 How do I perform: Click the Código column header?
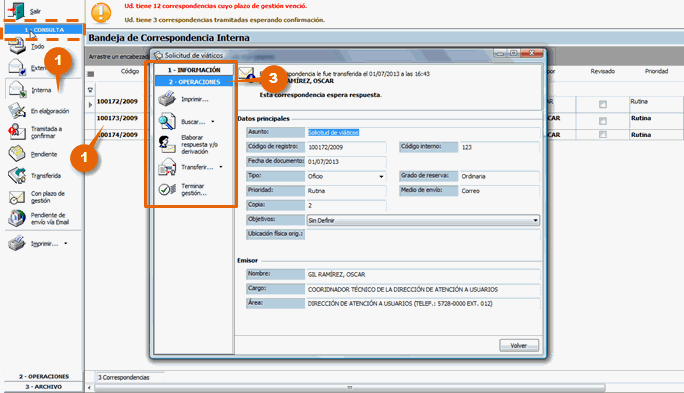point(130,71)
